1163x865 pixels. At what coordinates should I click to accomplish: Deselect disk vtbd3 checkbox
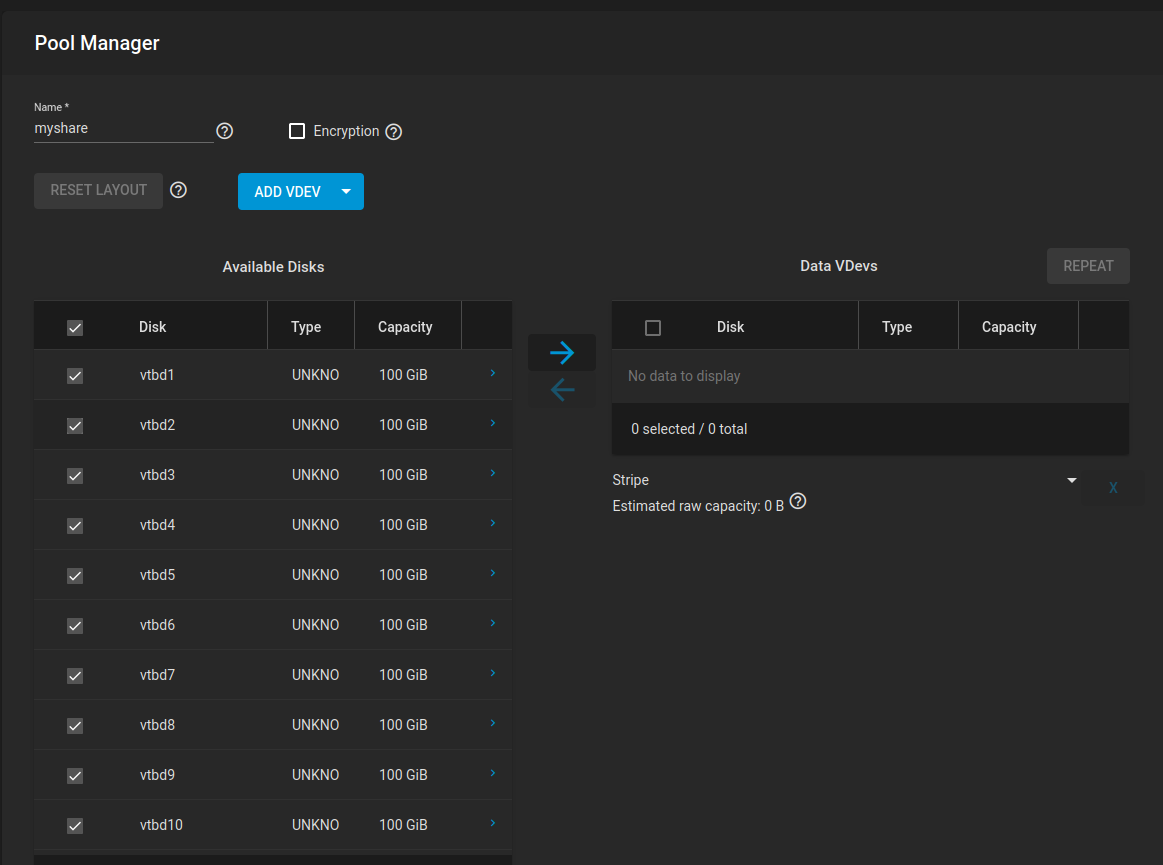coord(75,476)
